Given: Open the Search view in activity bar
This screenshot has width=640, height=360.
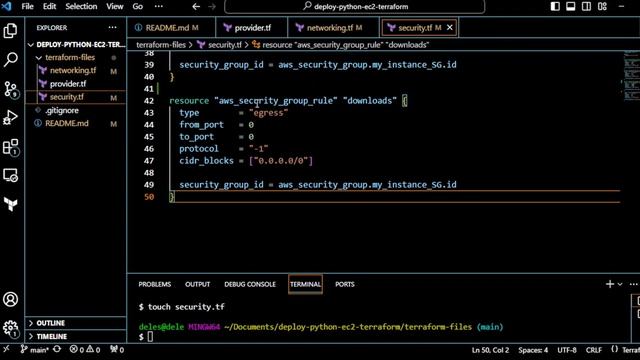Looking at the screenshot, I should coord(11,60).
